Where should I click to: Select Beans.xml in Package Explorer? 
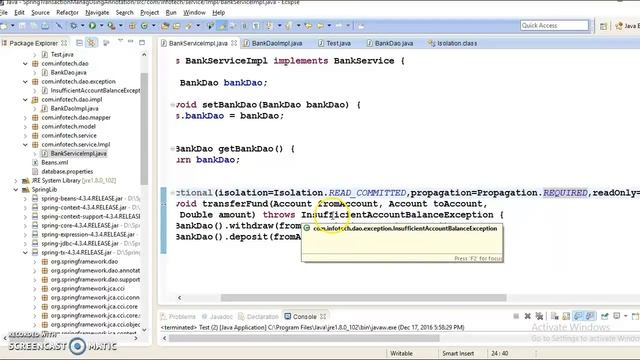(50, 162)
